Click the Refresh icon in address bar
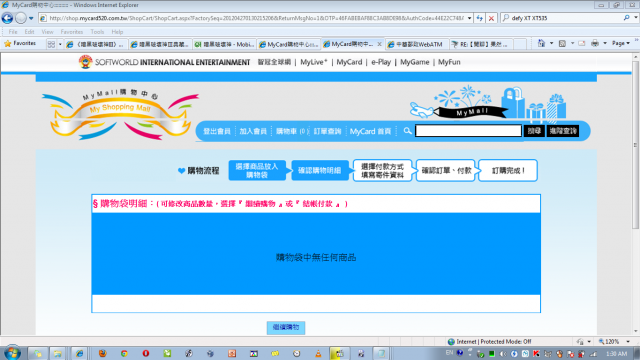Image resolution: width=640 pixels, height=360 pixels. pyautogui.click(x=480, y=18)
